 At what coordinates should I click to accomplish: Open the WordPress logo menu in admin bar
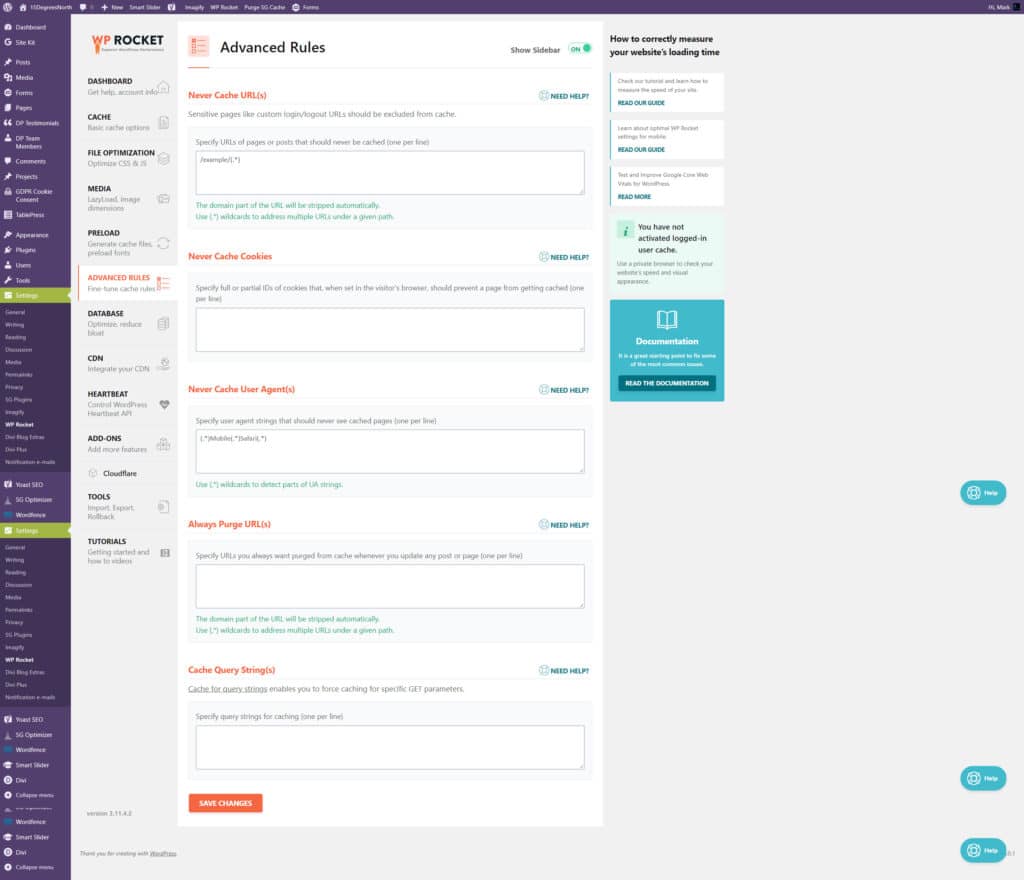(8, 7)
